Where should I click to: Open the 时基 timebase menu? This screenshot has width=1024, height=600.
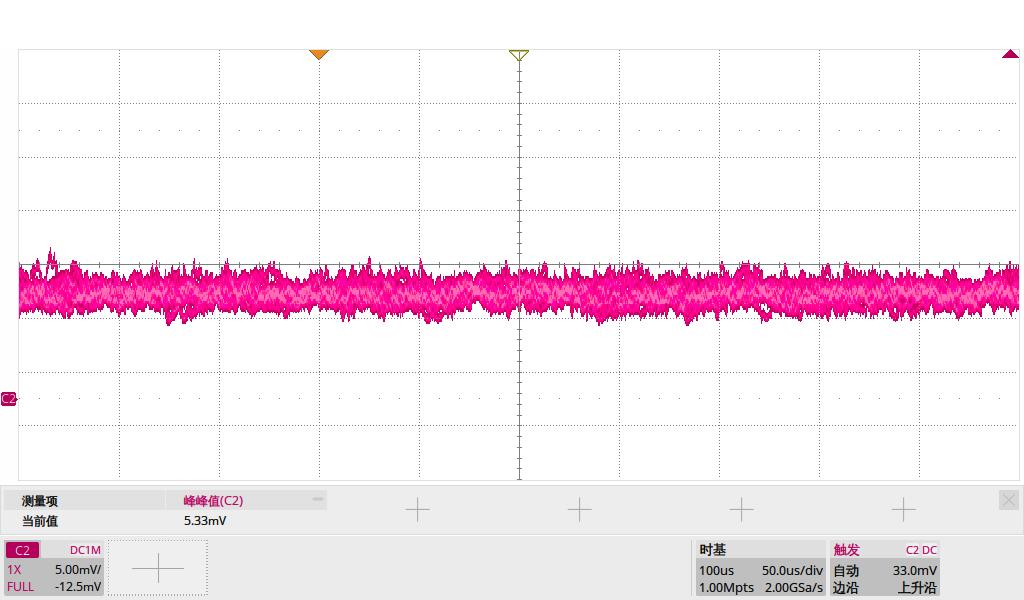[712, 550]
